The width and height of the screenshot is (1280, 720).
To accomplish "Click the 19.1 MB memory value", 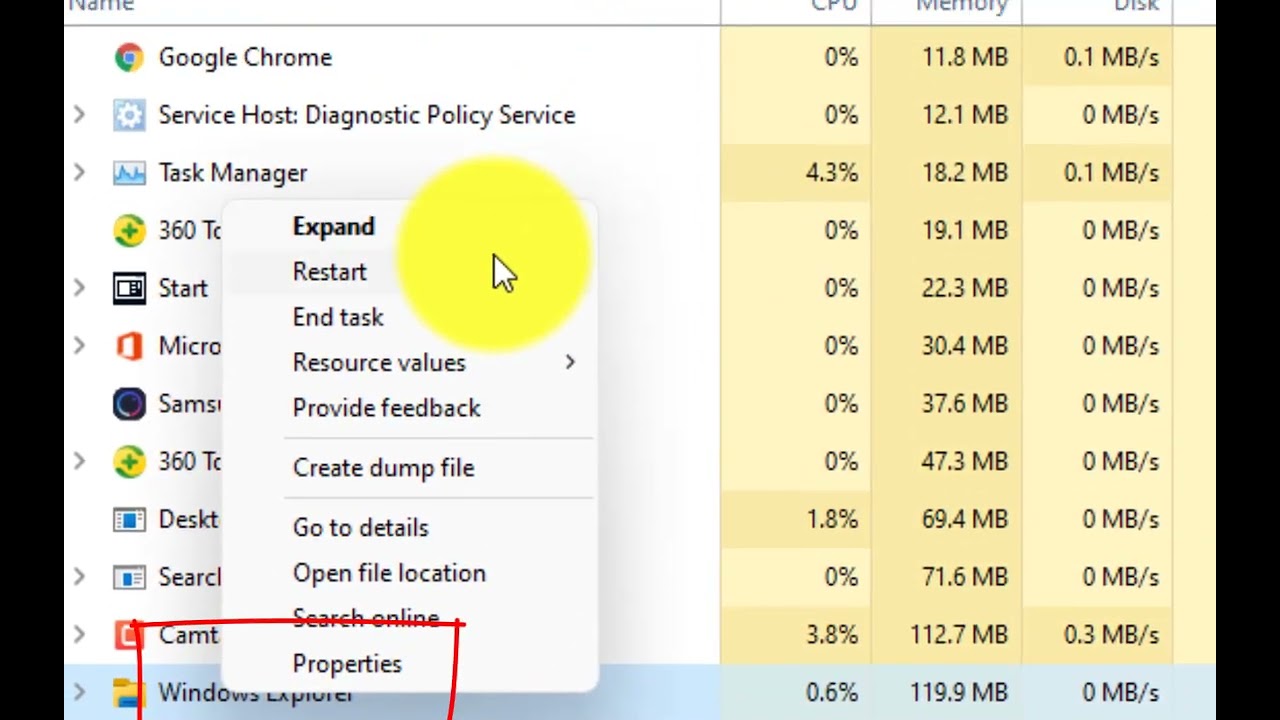I will [x=965, y=231].
